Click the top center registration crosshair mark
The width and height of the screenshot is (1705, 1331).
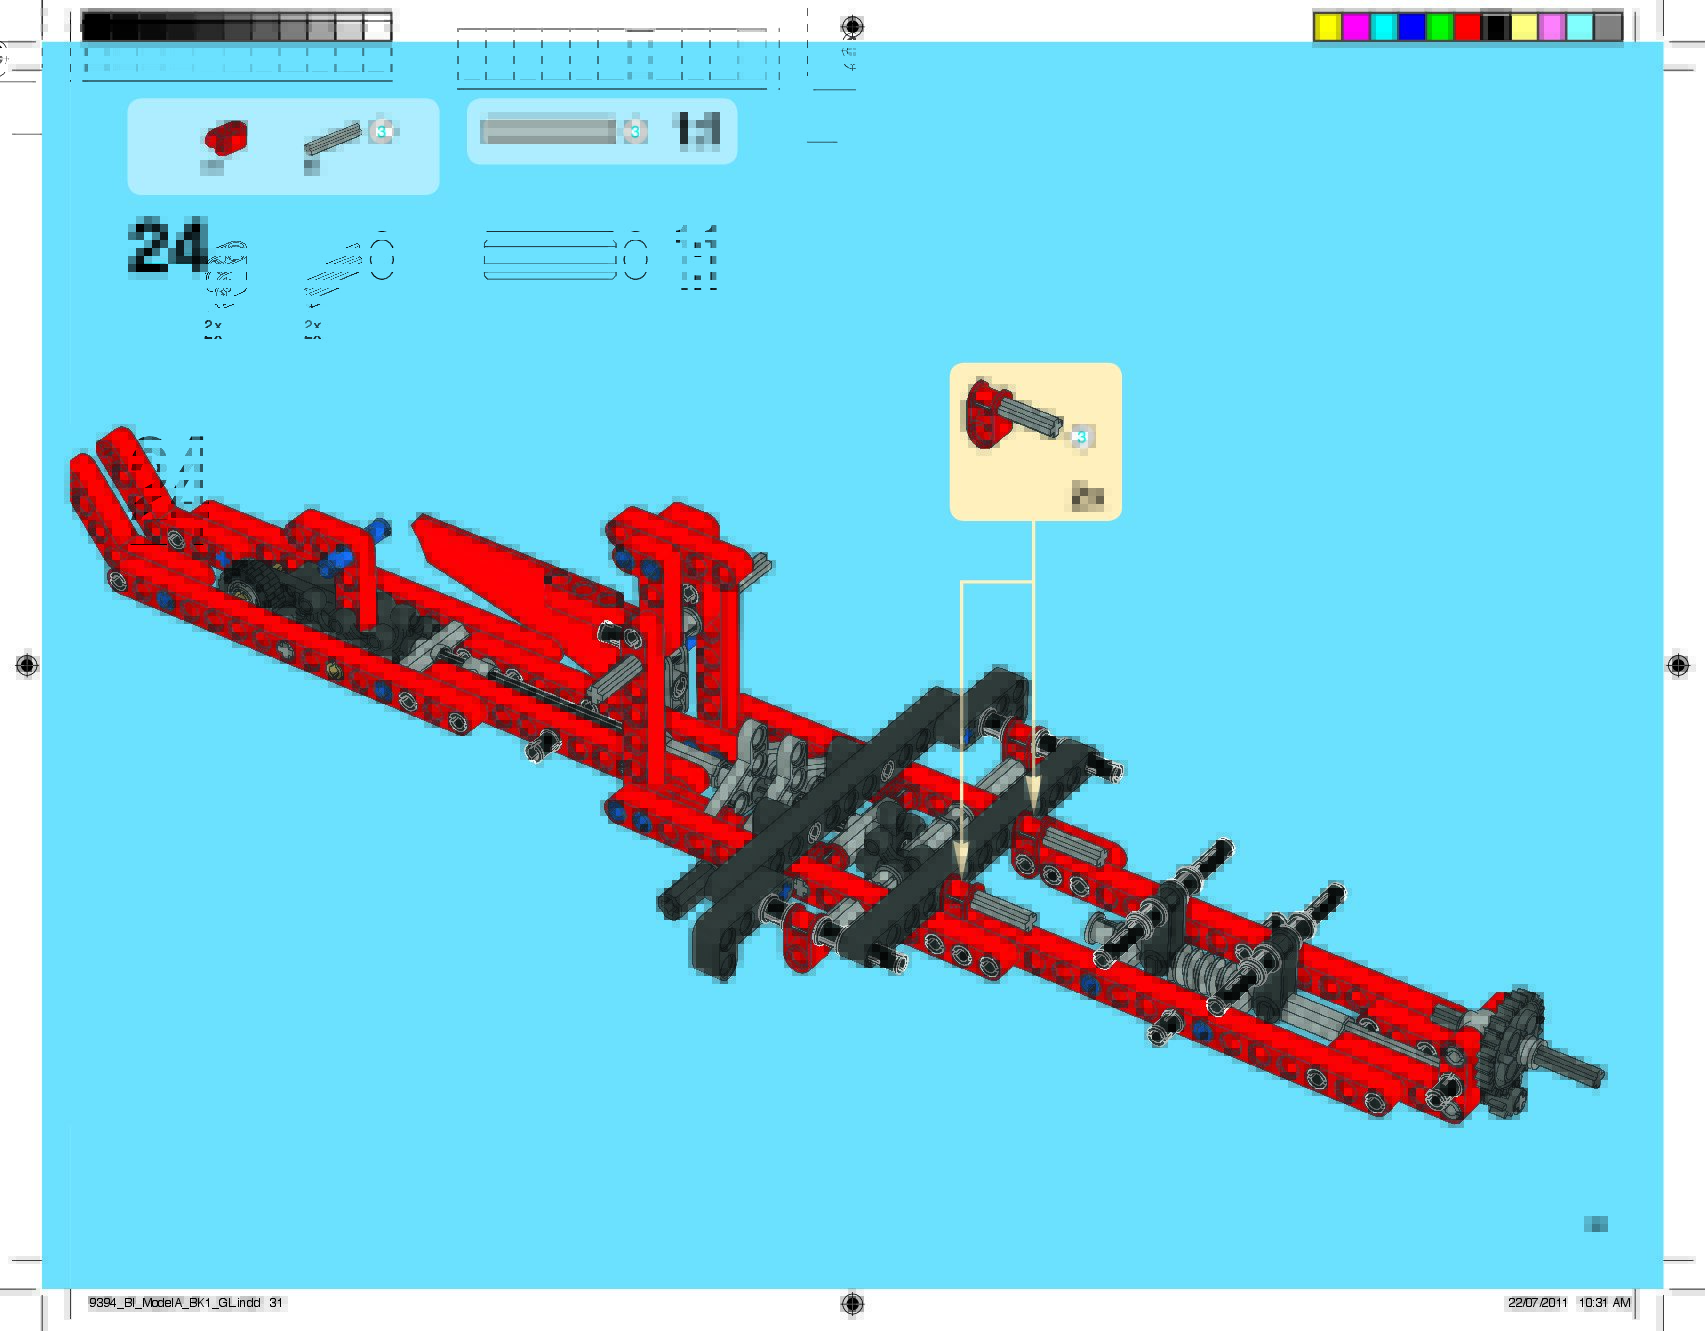[x=852, y=26]
